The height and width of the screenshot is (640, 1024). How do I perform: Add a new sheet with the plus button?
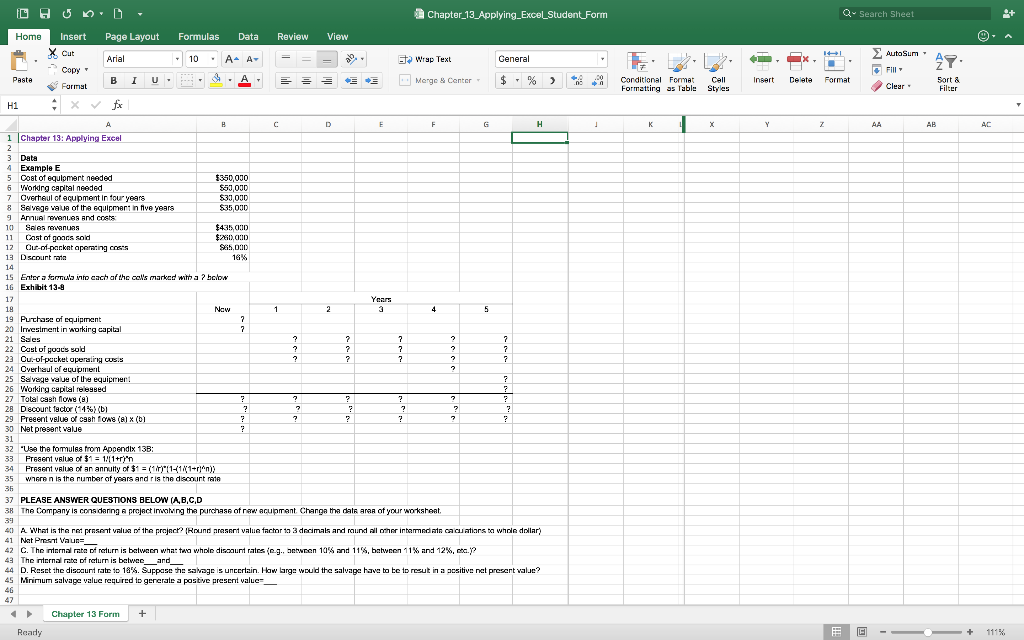point(141,613)
